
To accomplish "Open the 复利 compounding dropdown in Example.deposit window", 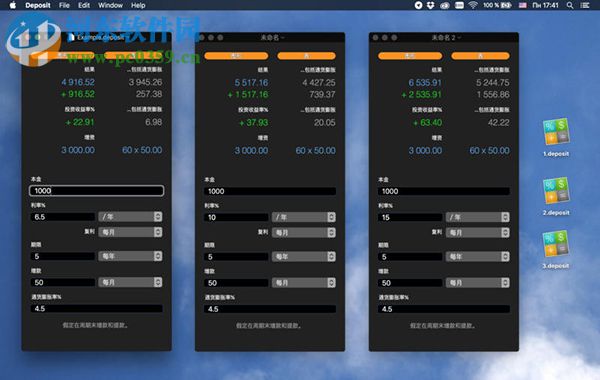I will (x=130, y=232).
